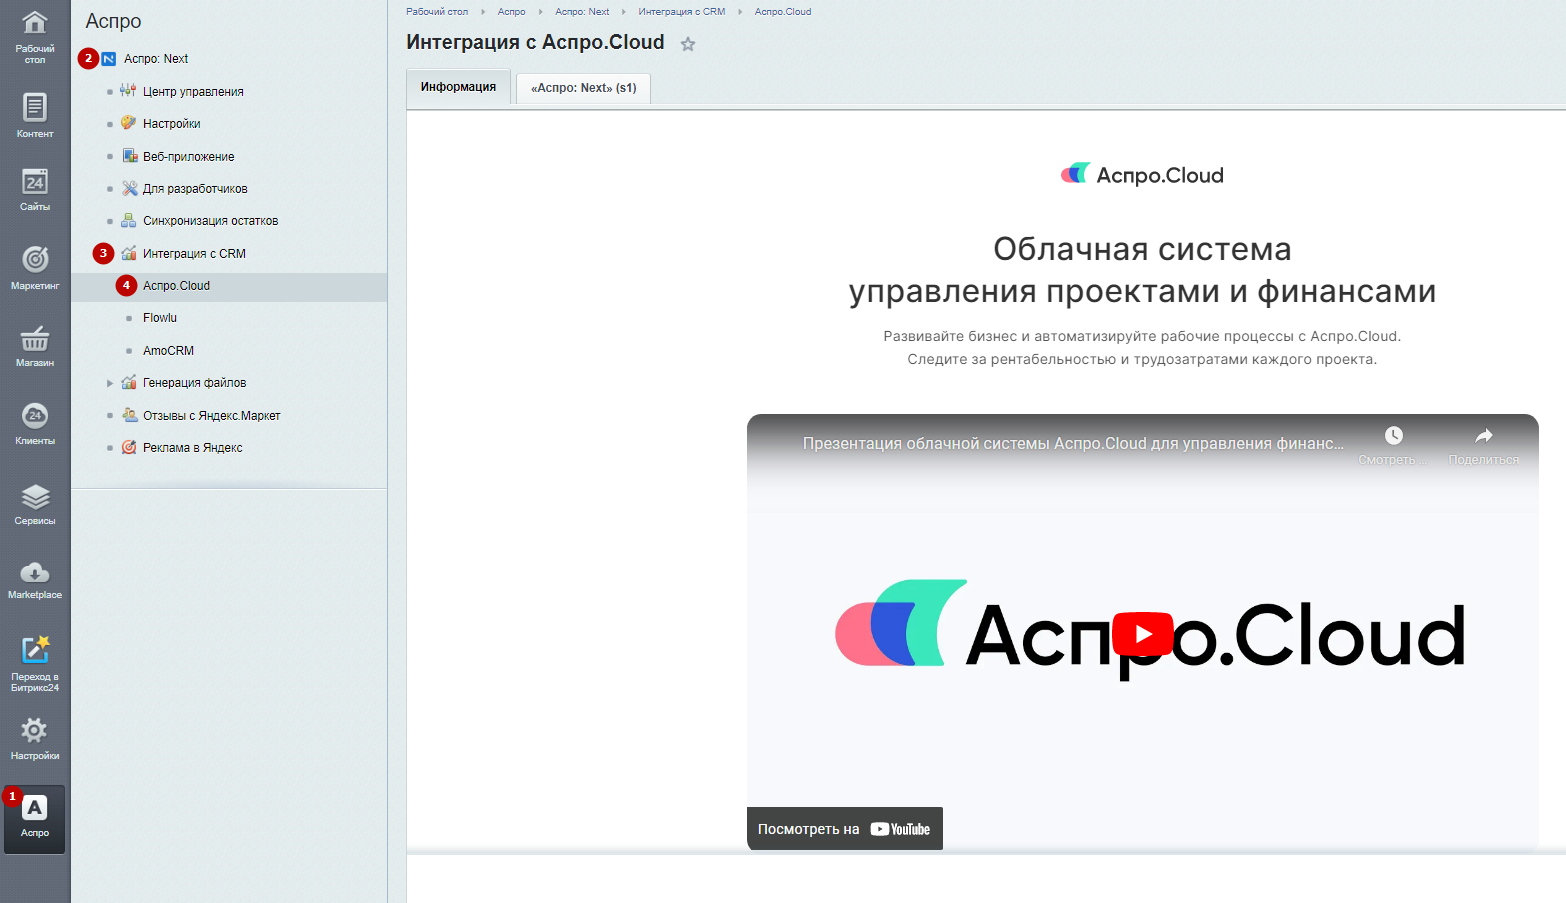Click the Генерация файлов icon
This screenshot has height=903, width=1566.
[129, 382]
